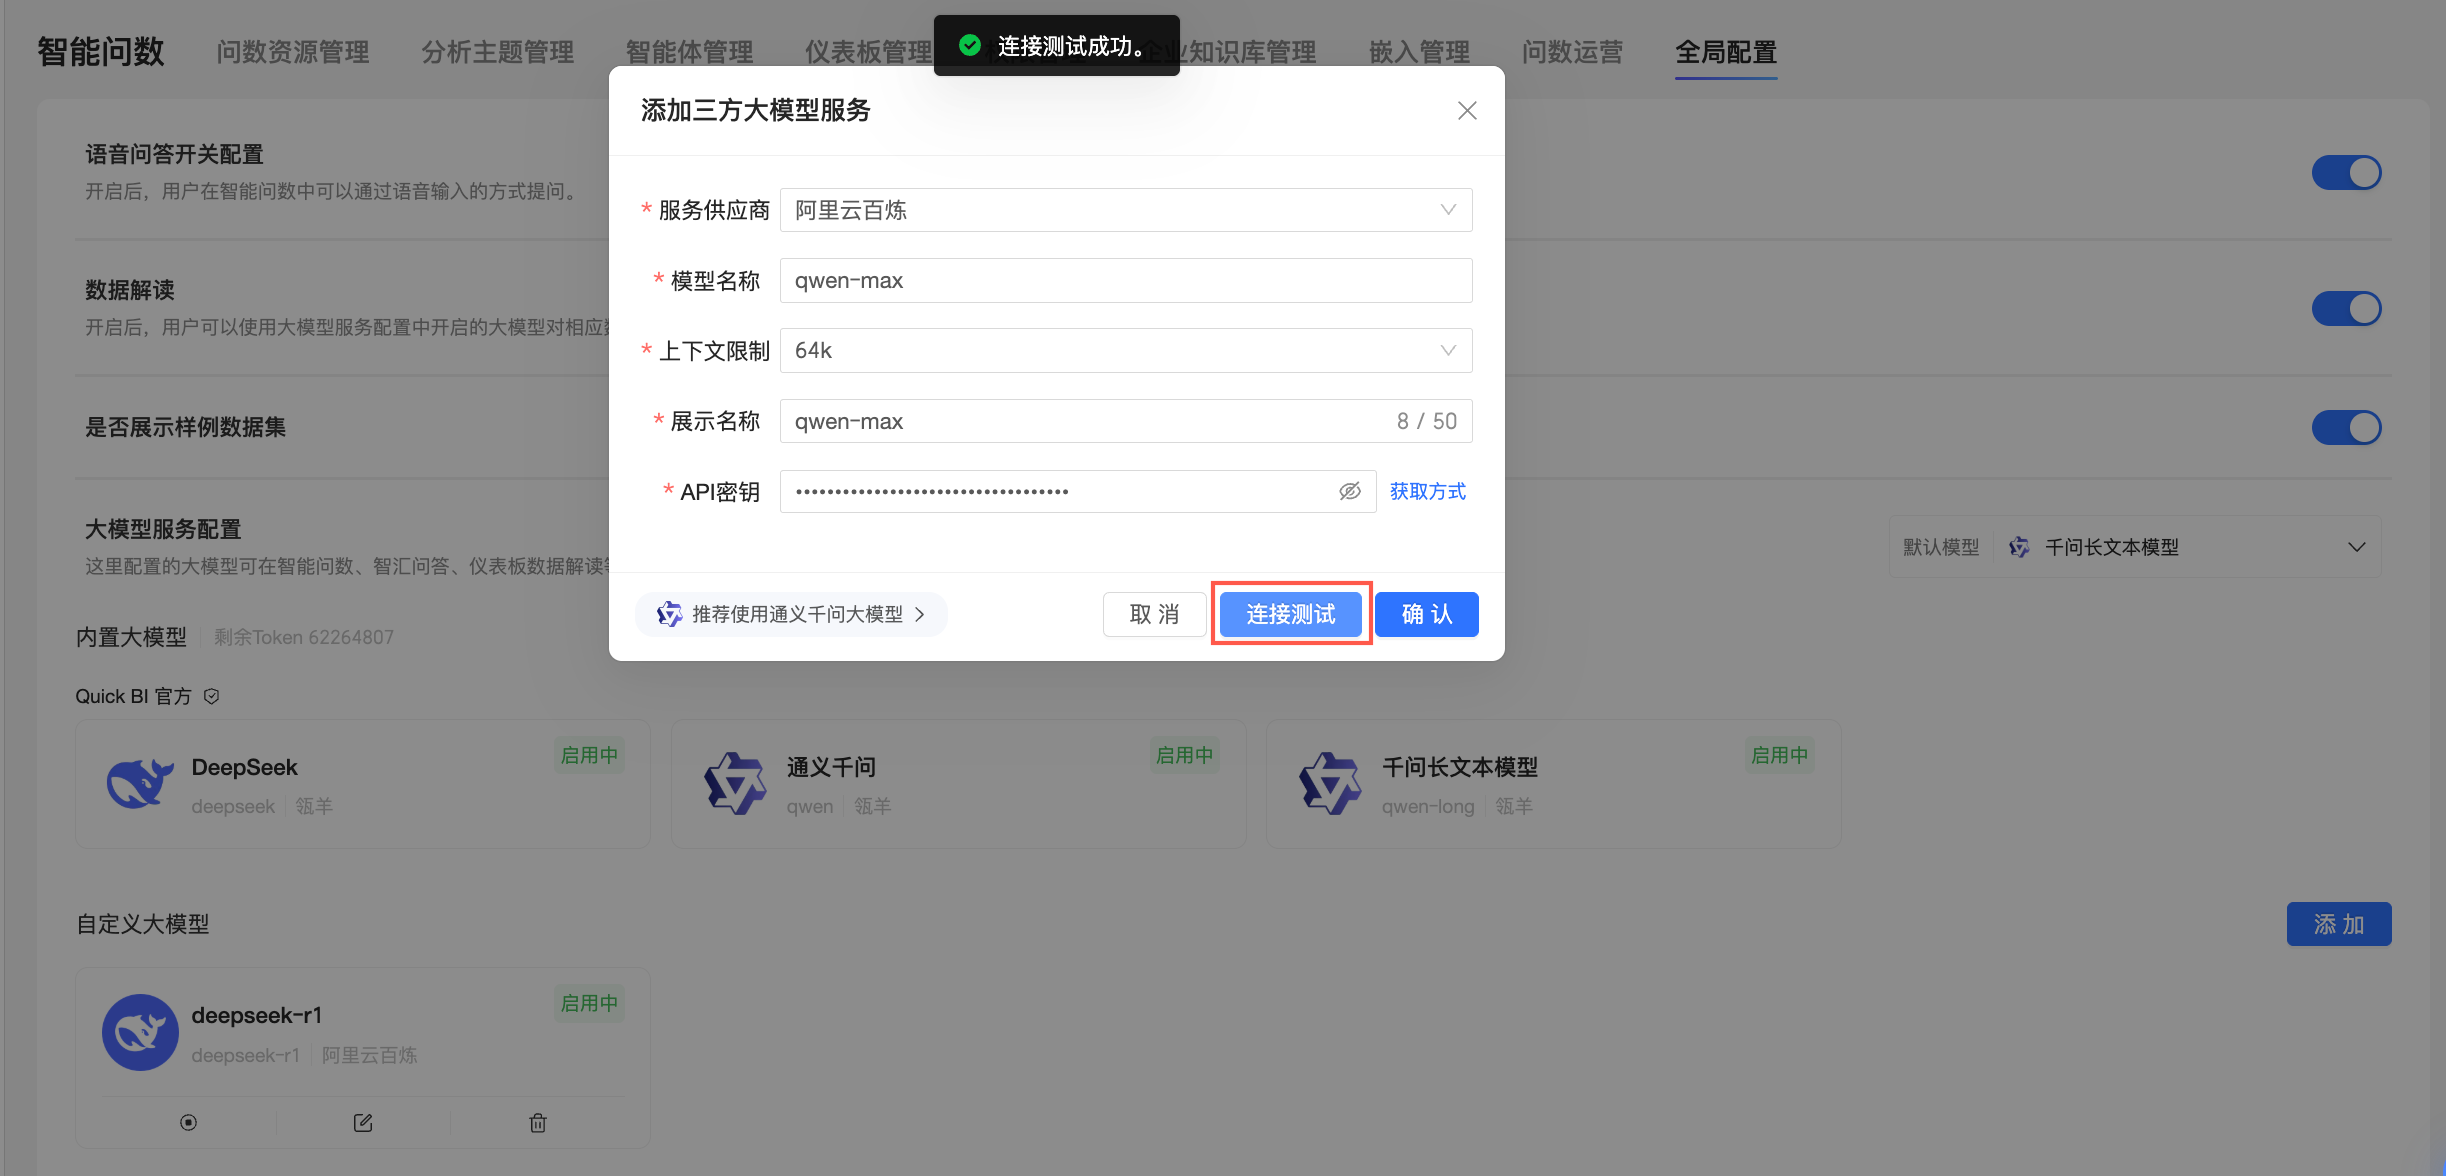Switch to the 问数资源管理 tab

[x=293, y=52]
